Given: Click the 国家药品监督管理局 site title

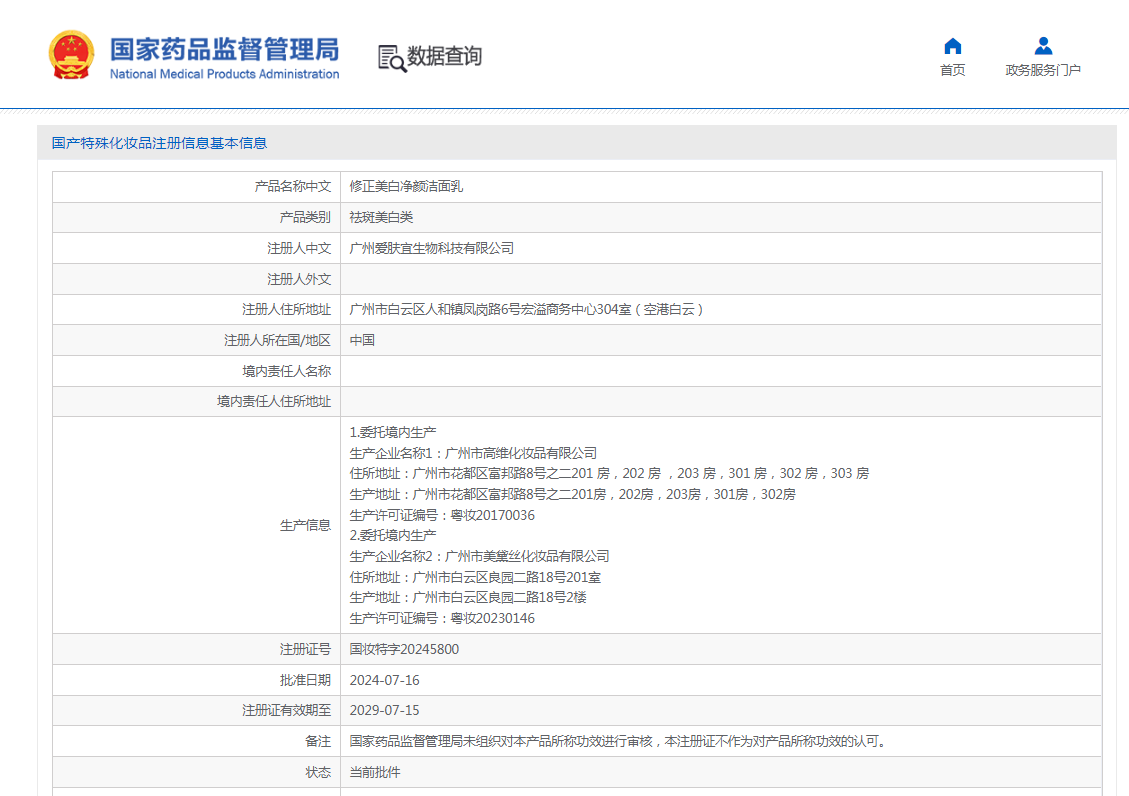Looking at the screenshot, I should (x=224, y=50).
